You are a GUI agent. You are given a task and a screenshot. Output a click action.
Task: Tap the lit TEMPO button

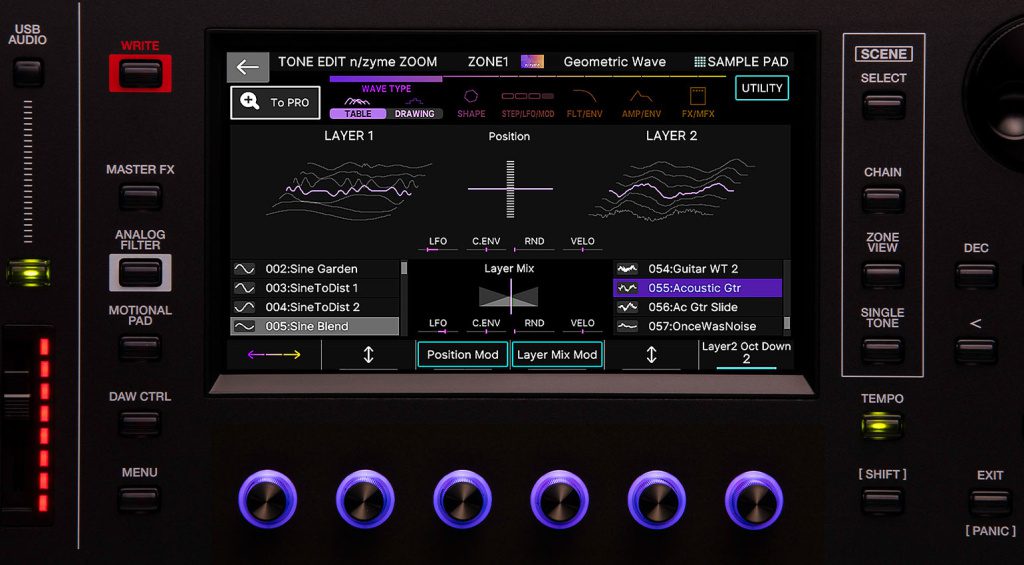click(x=882, y=427)
